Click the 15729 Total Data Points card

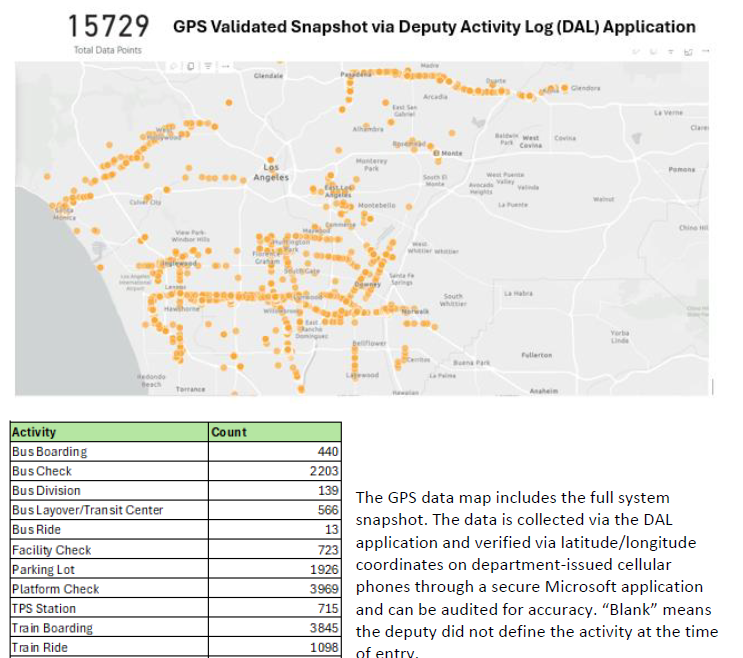(x=107, y=30)
